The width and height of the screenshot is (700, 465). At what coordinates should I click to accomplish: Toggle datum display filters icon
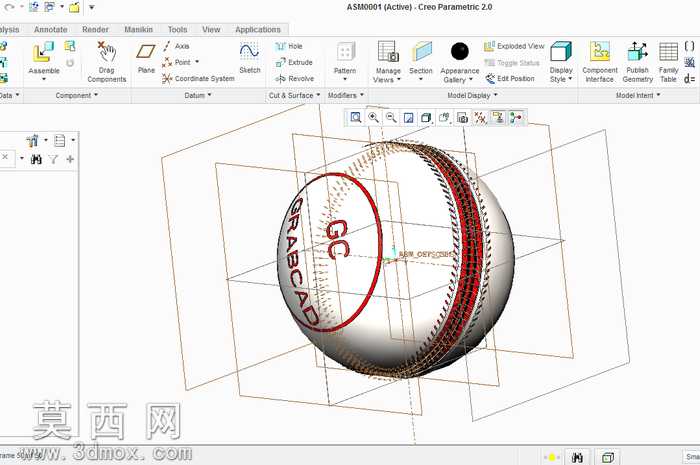click(x=480, y=118)
